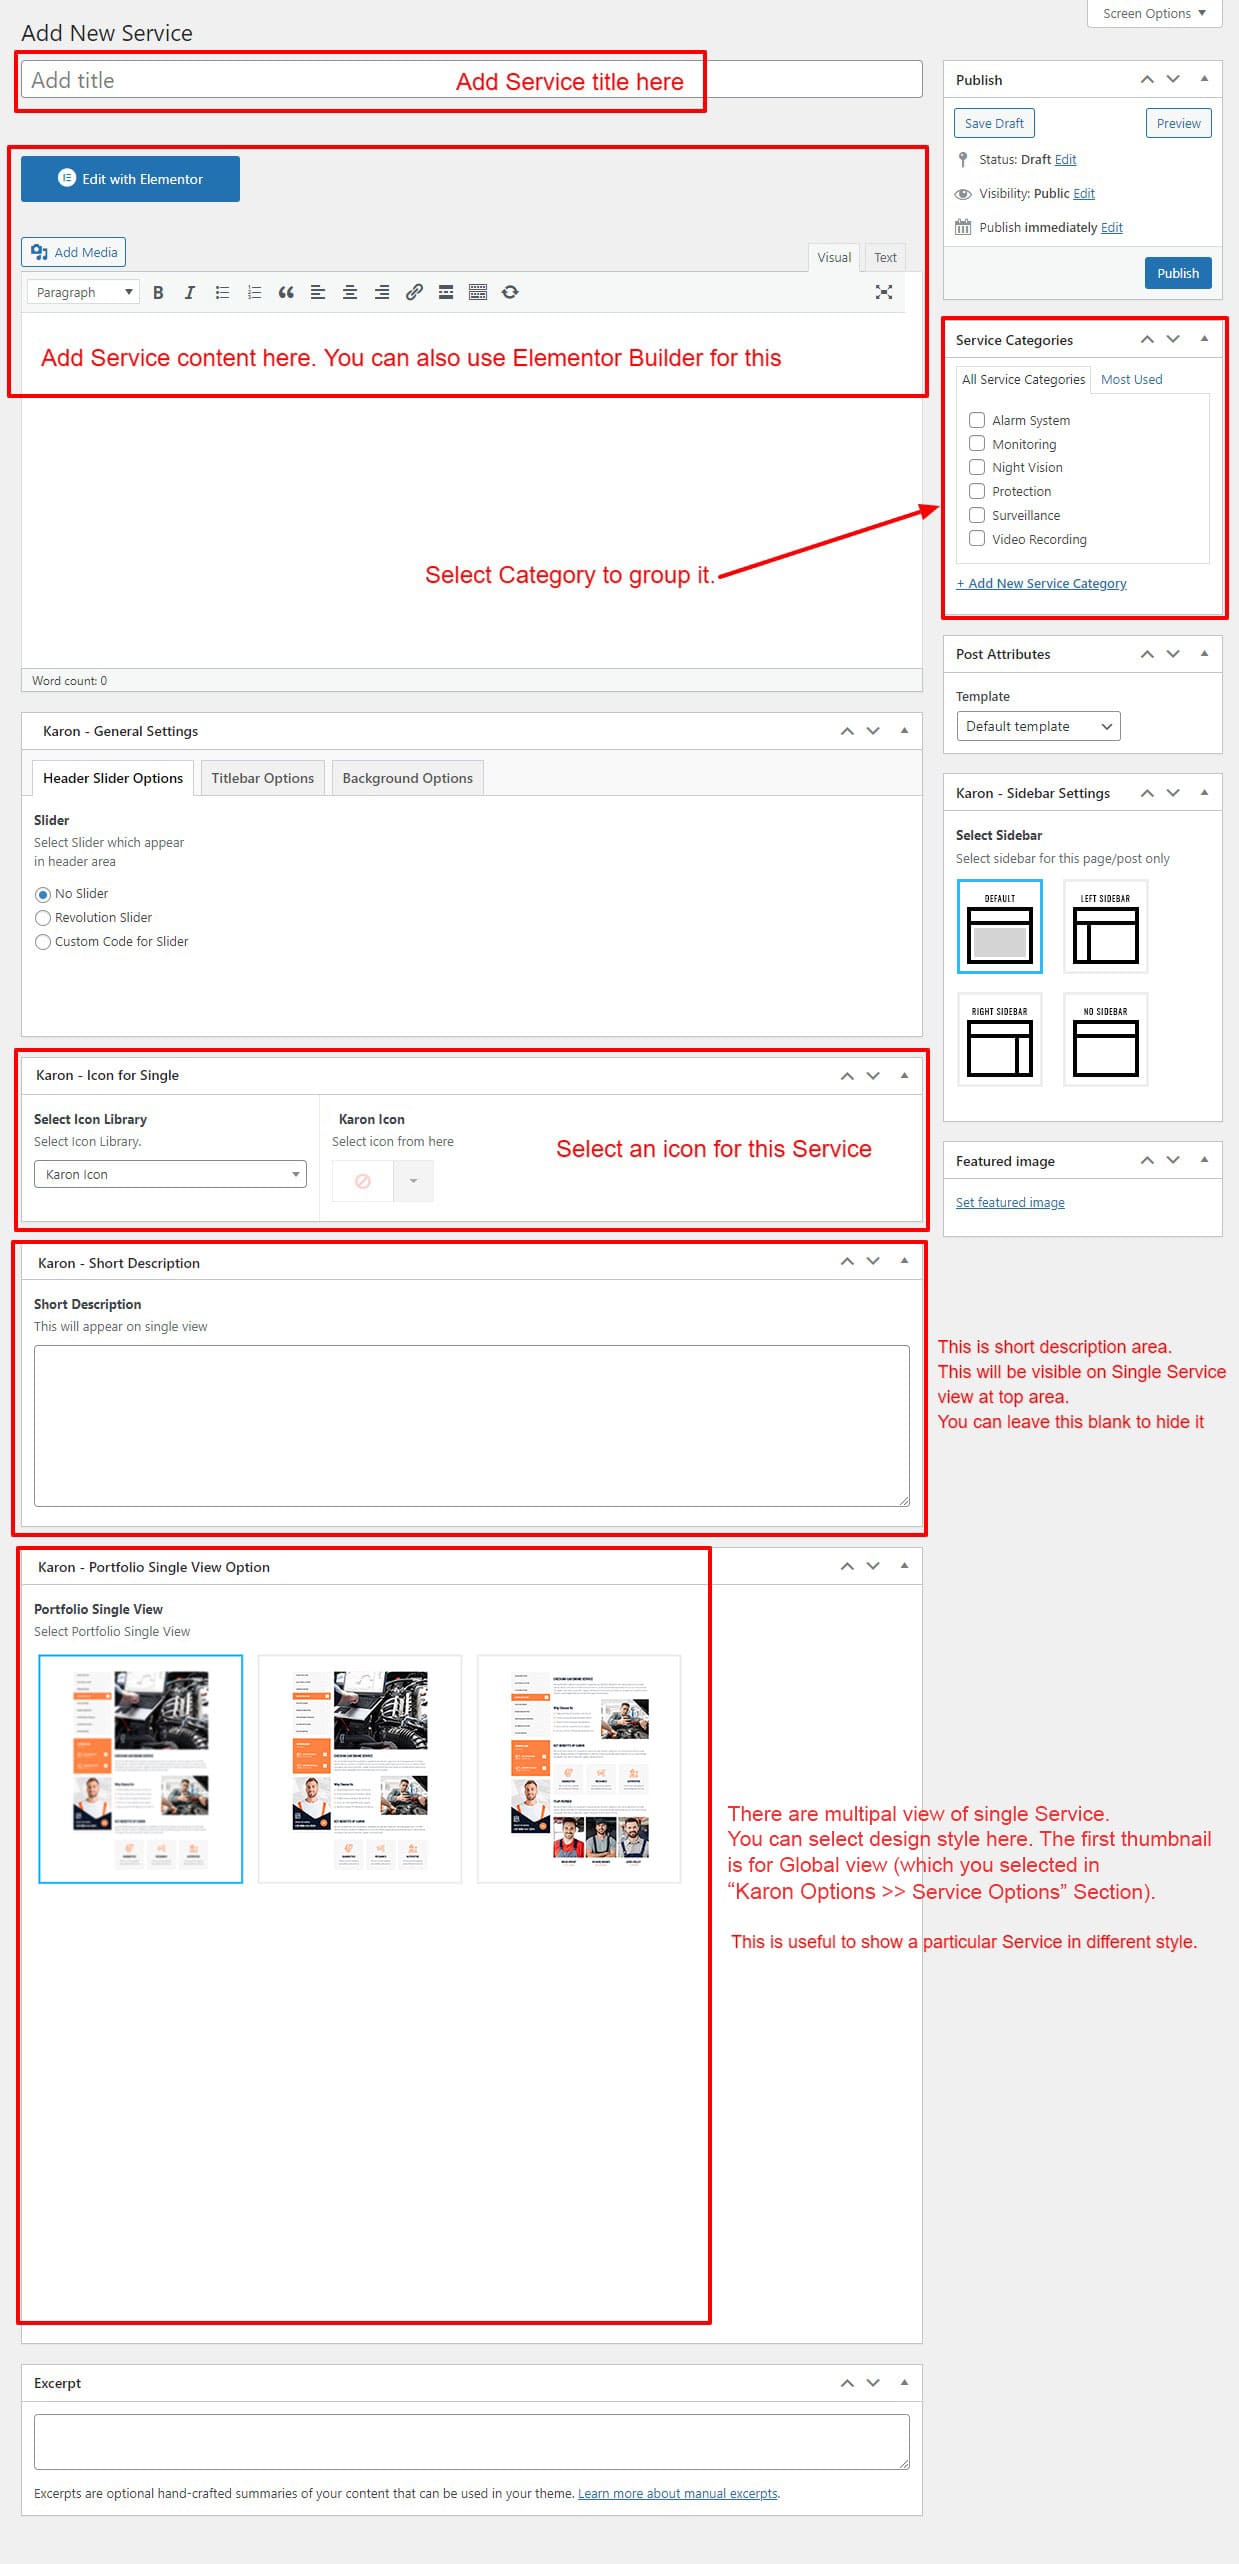Check the Night Vision category
The image size is (1239, 2564).
click(x=977, y=467)
